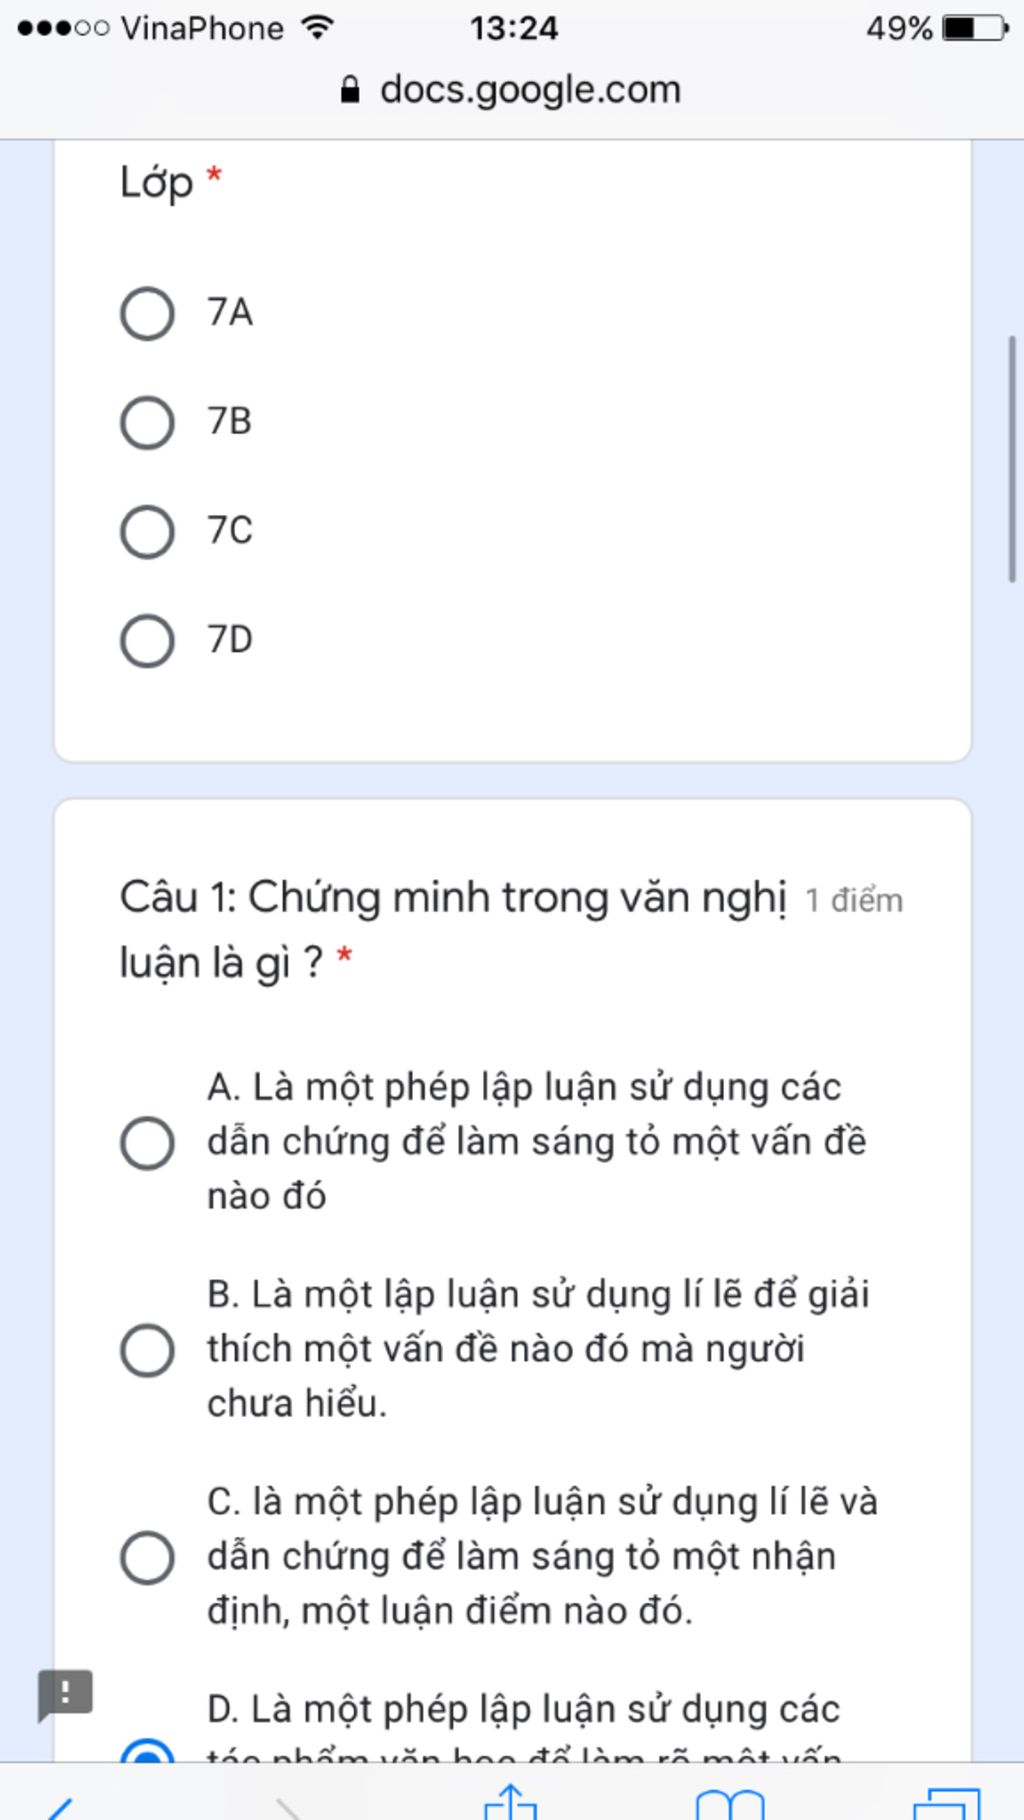
Task: Choose class 7D option
Action: pyautogui.click(x=147, y=640)
